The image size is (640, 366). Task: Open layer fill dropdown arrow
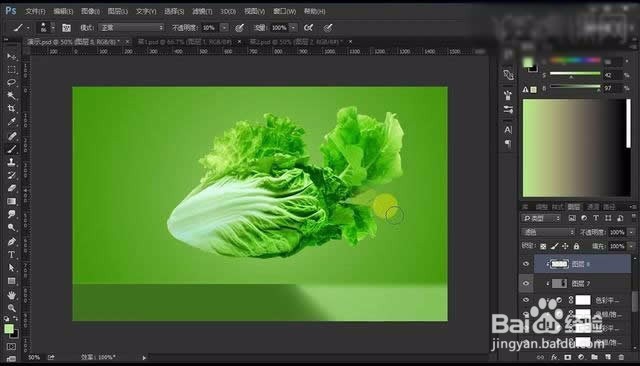[x=631, y=246]
